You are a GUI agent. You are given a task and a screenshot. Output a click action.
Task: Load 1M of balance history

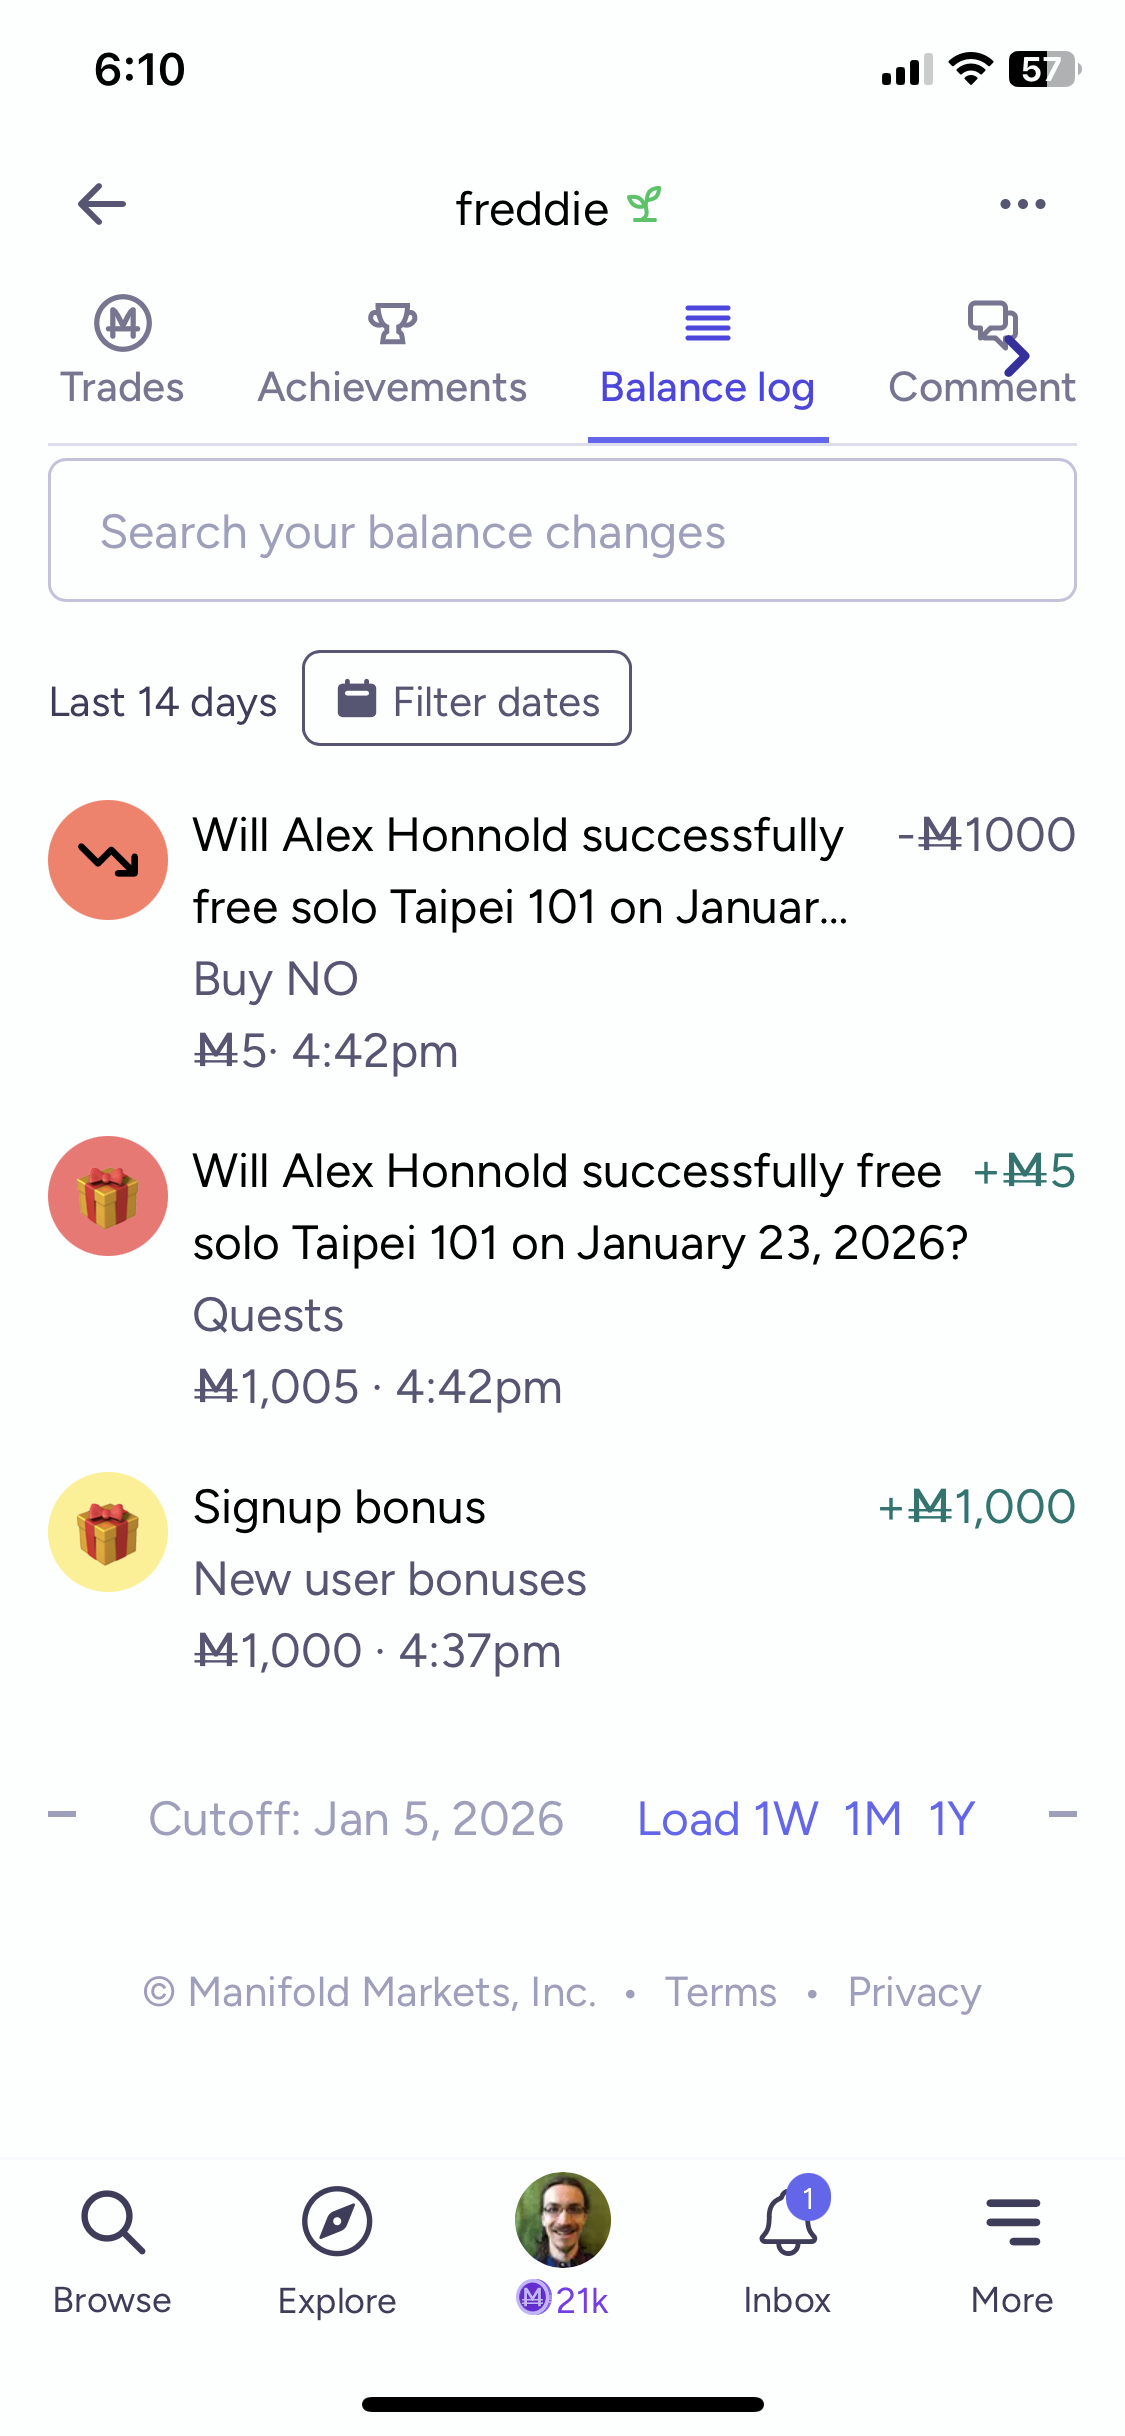pos(872,1819)
